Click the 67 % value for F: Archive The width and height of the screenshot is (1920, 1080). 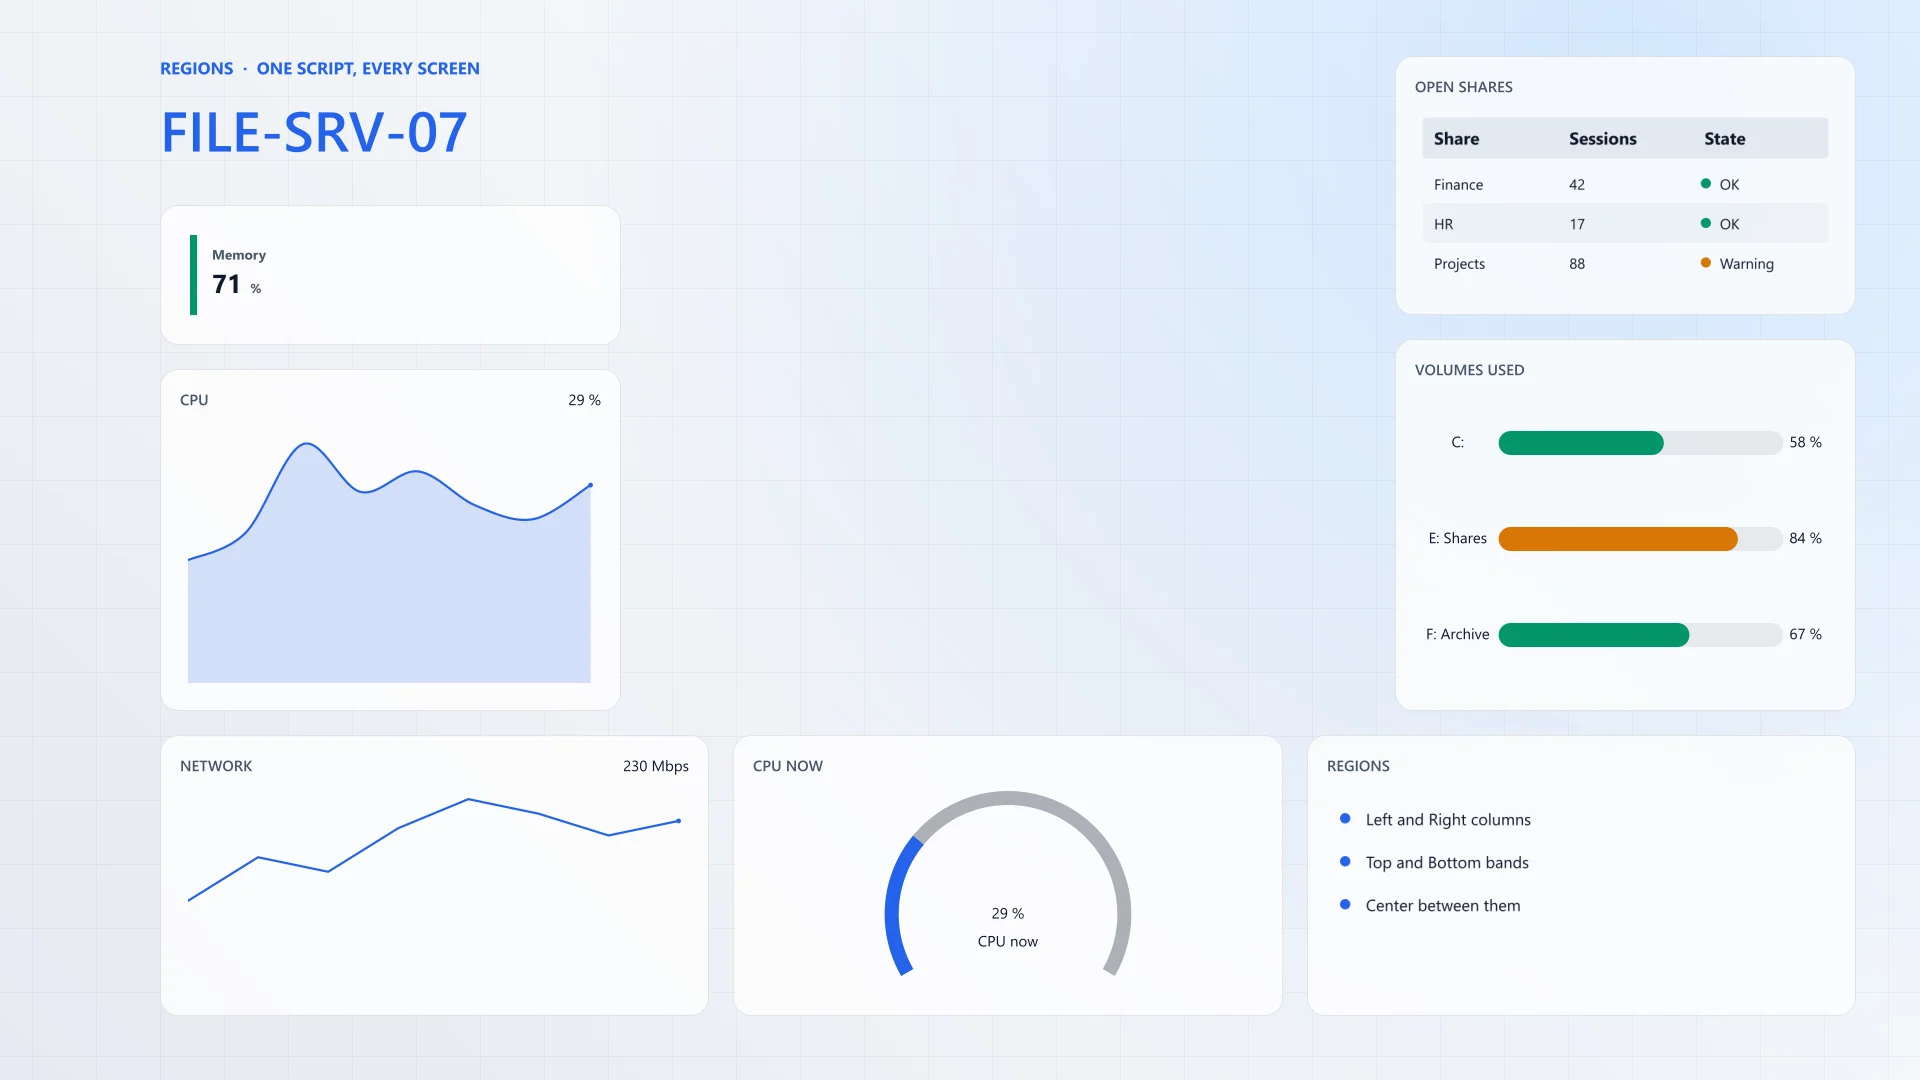tap(1805, 634)
